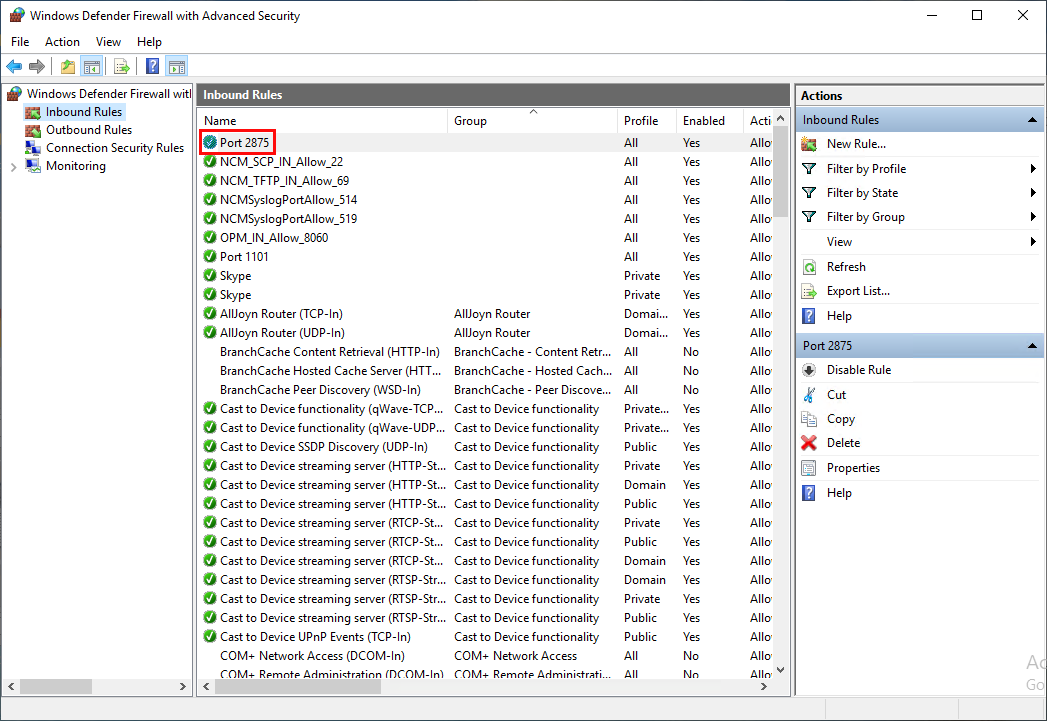Click the red Delete X icon

pyautogui.click(x=809, y=443)
